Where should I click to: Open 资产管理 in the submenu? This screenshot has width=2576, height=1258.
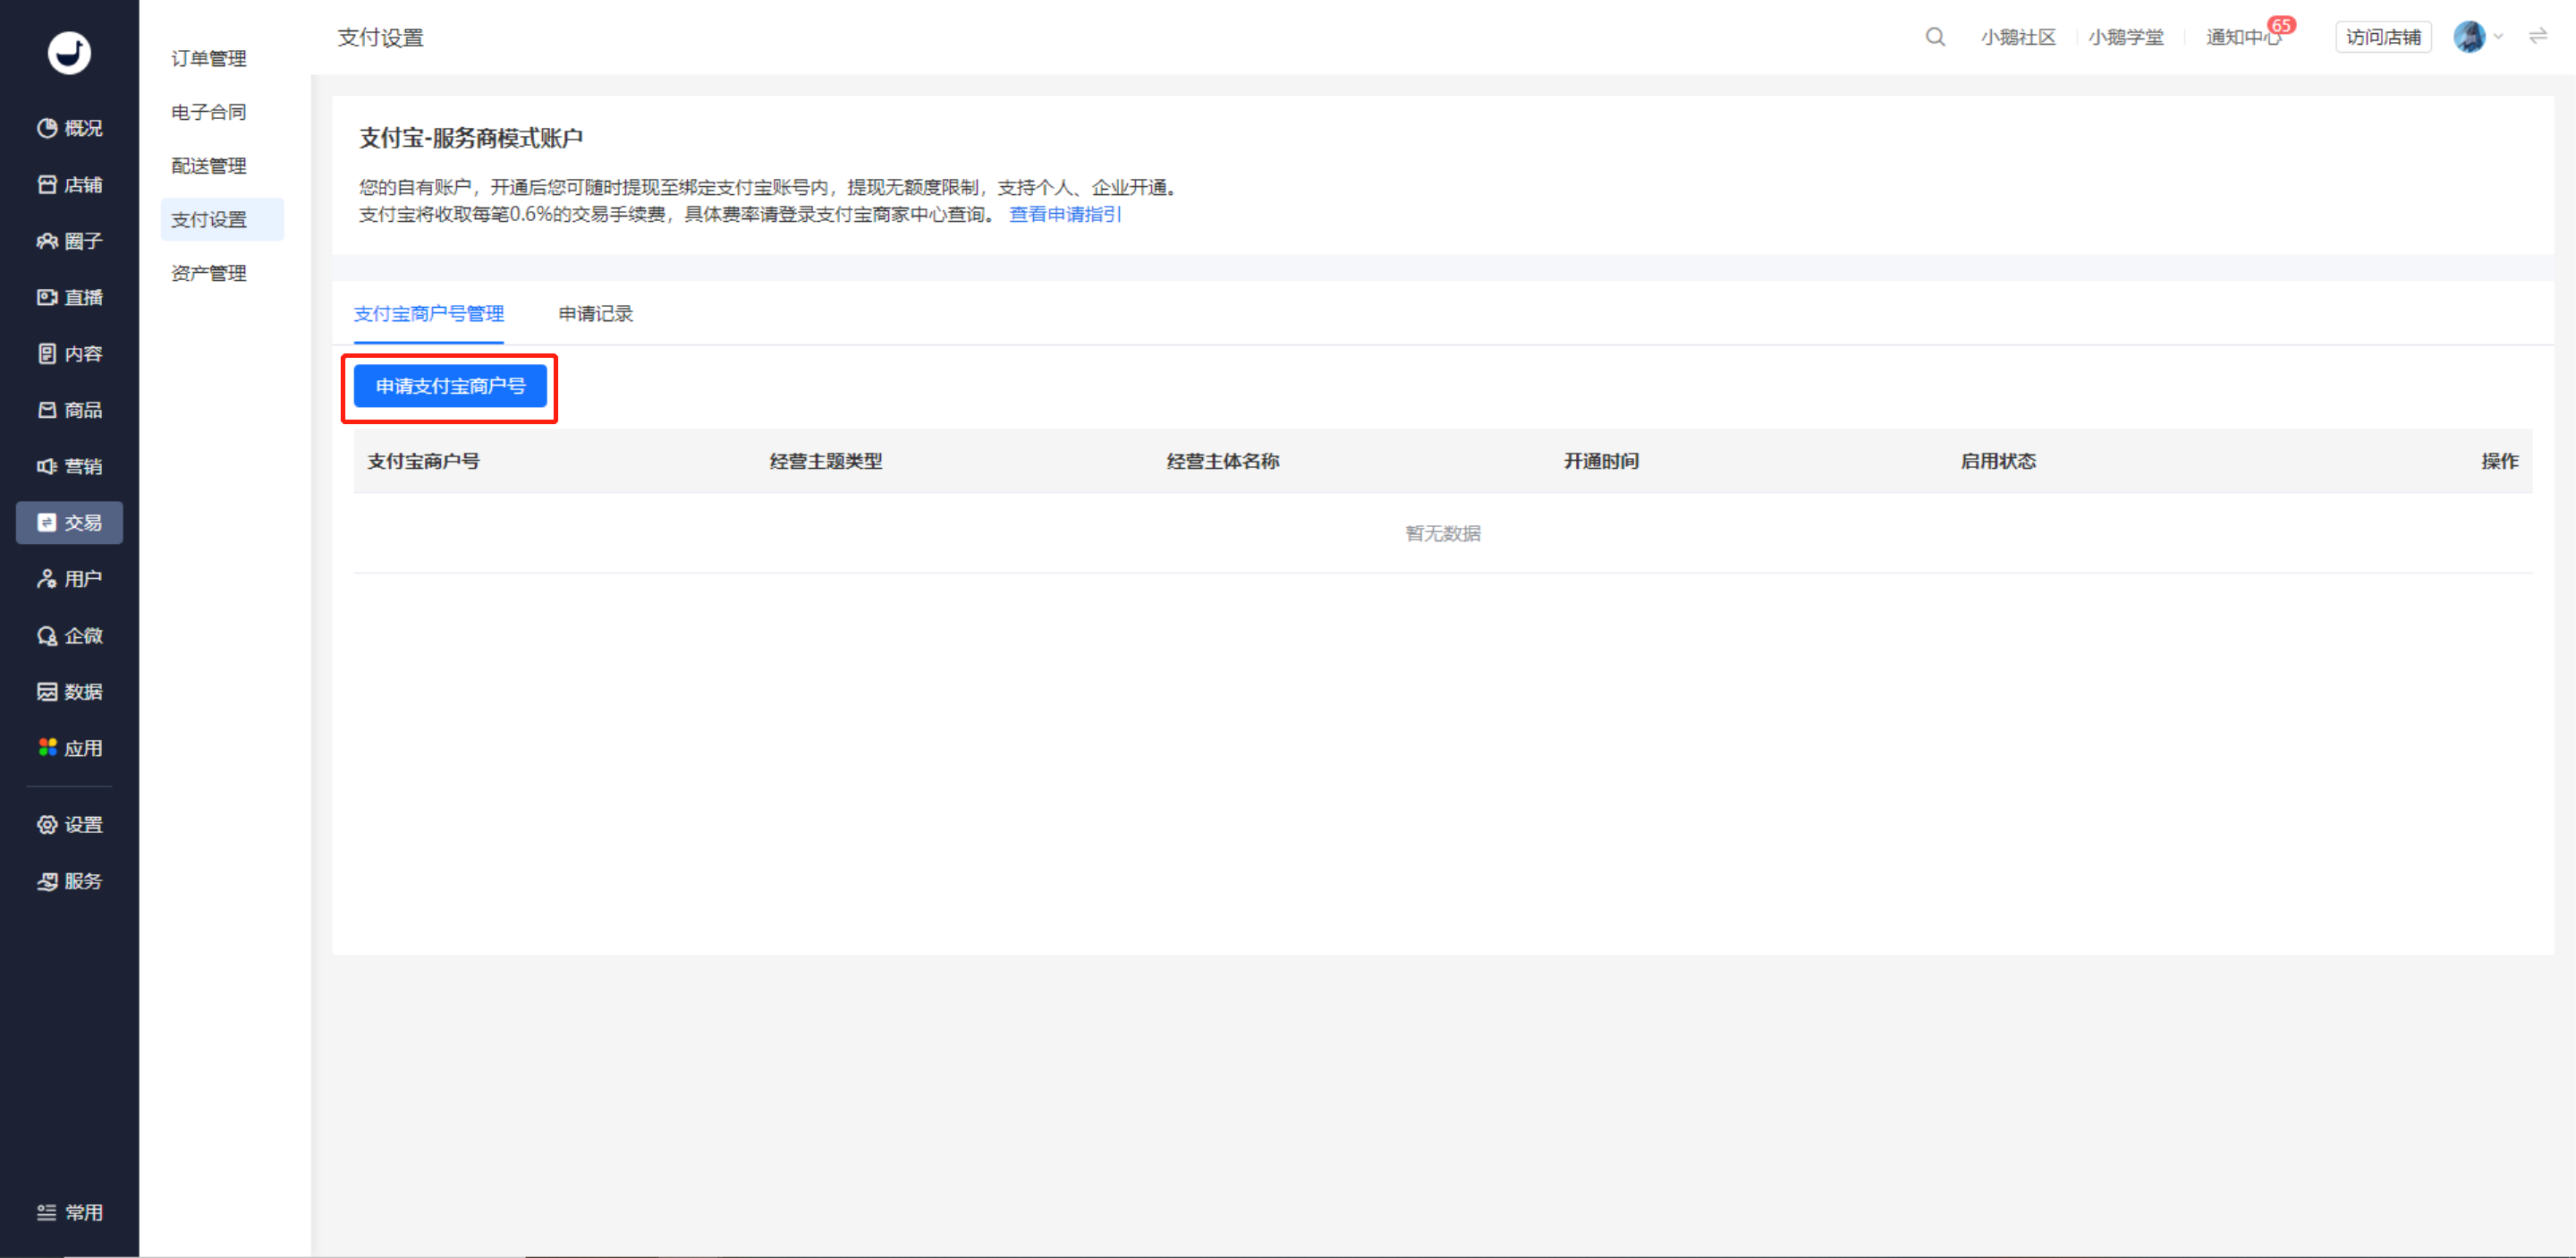[209, 273]
